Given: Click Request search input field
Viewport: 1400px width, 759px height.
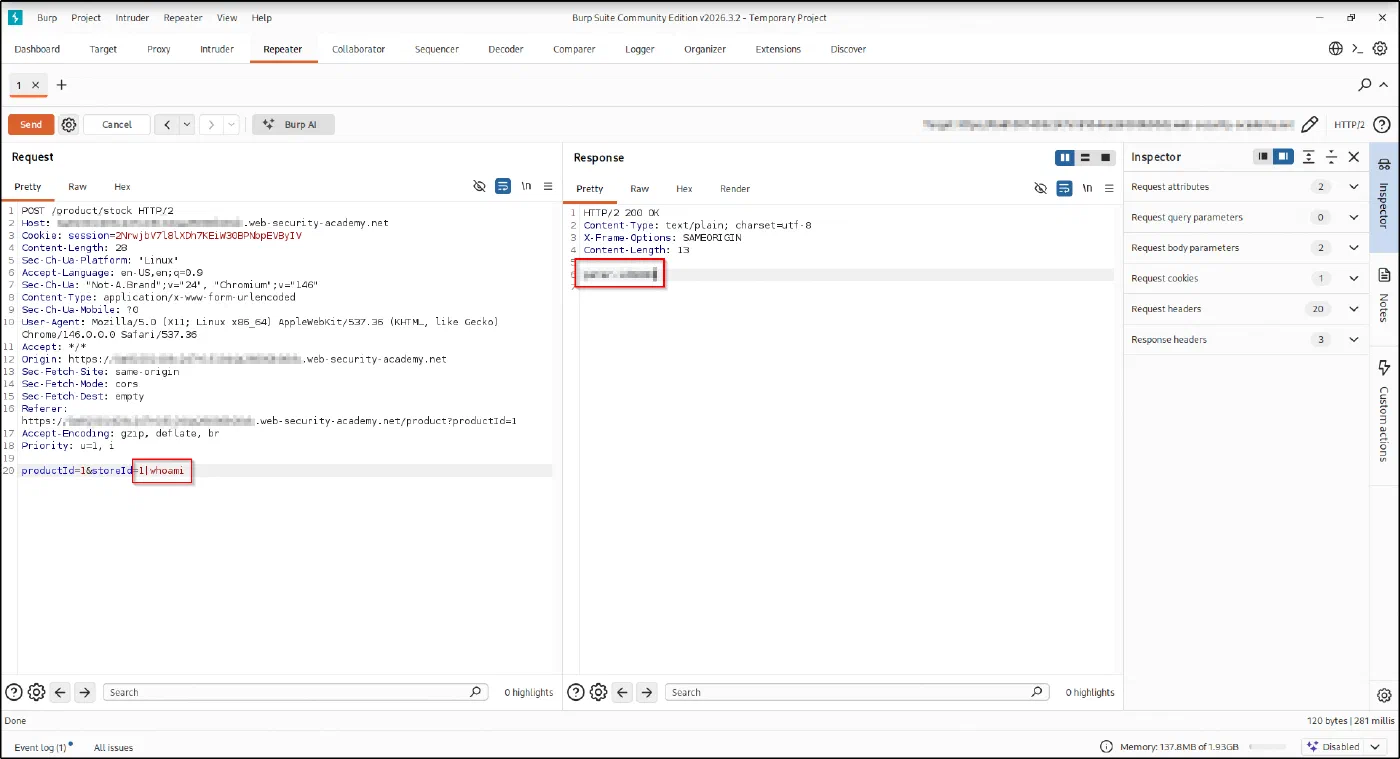Looking at the screenshot, I should click(297, 692).
